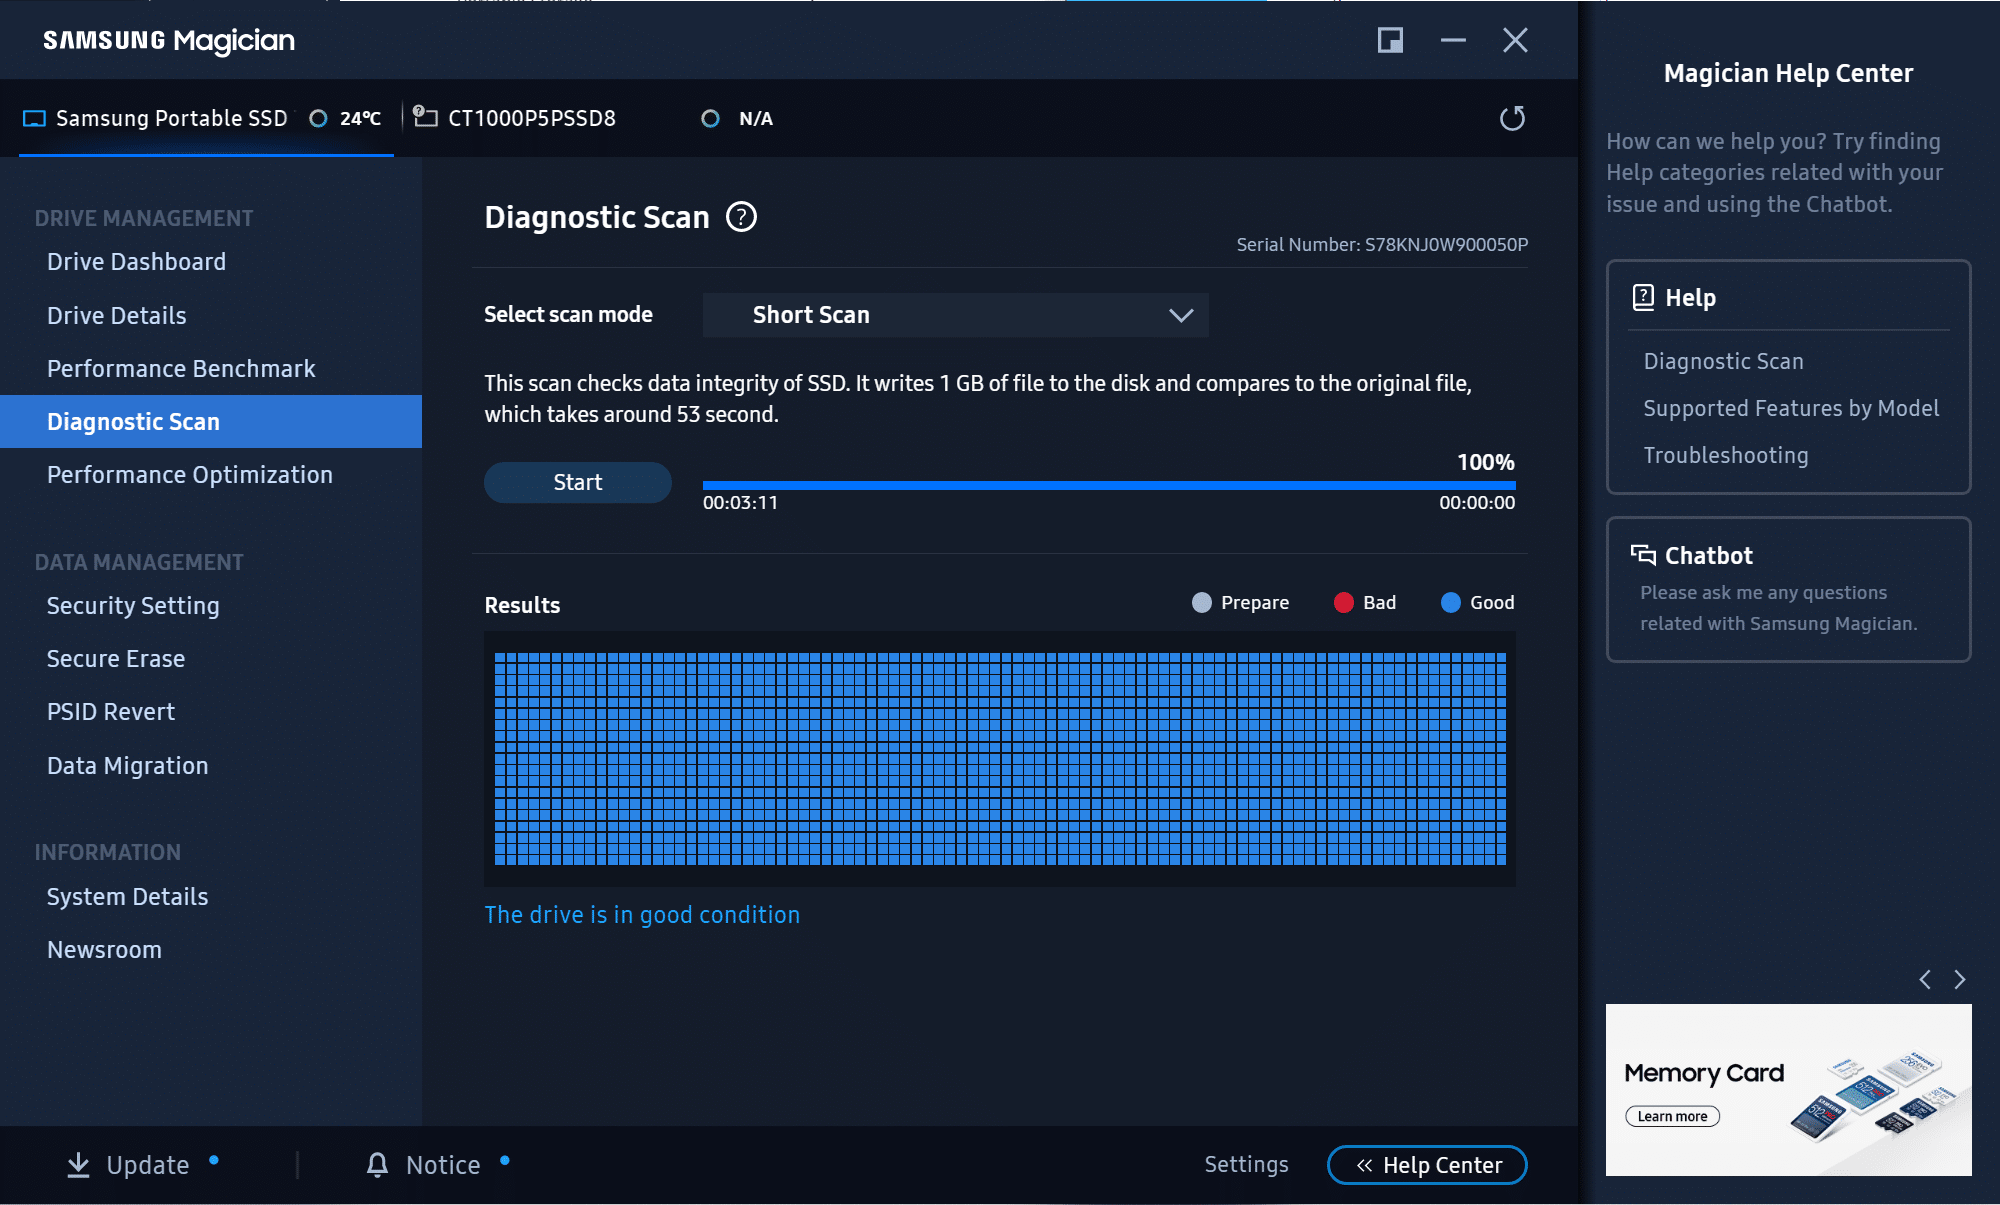Select Supported Features by Model link

[x=1791, y=408]
